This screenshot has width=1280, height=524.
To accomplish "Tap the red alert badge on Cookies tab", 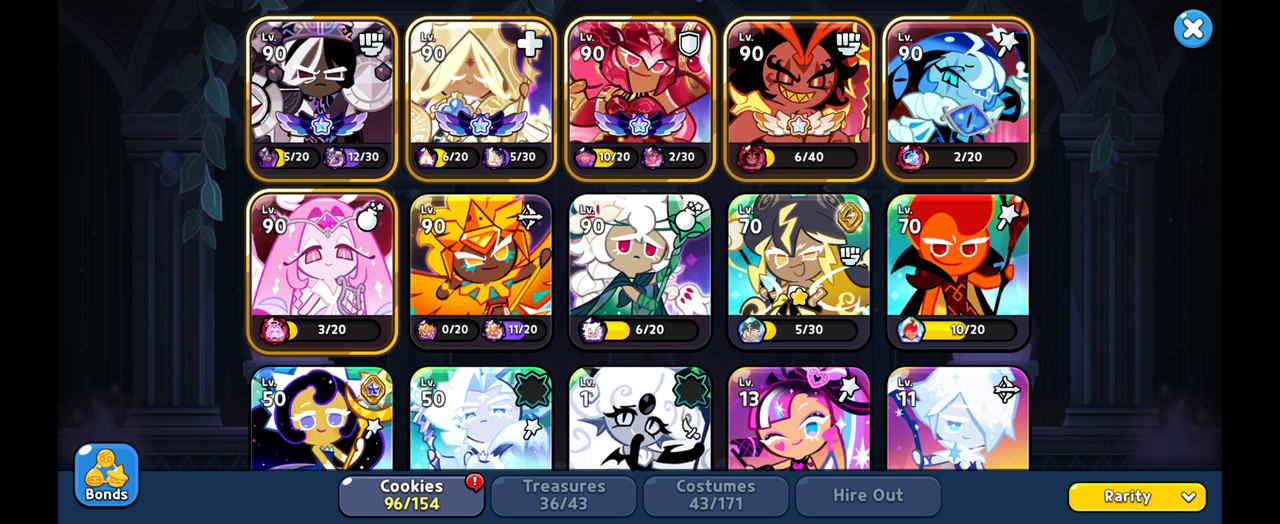I will coord(474,482).
